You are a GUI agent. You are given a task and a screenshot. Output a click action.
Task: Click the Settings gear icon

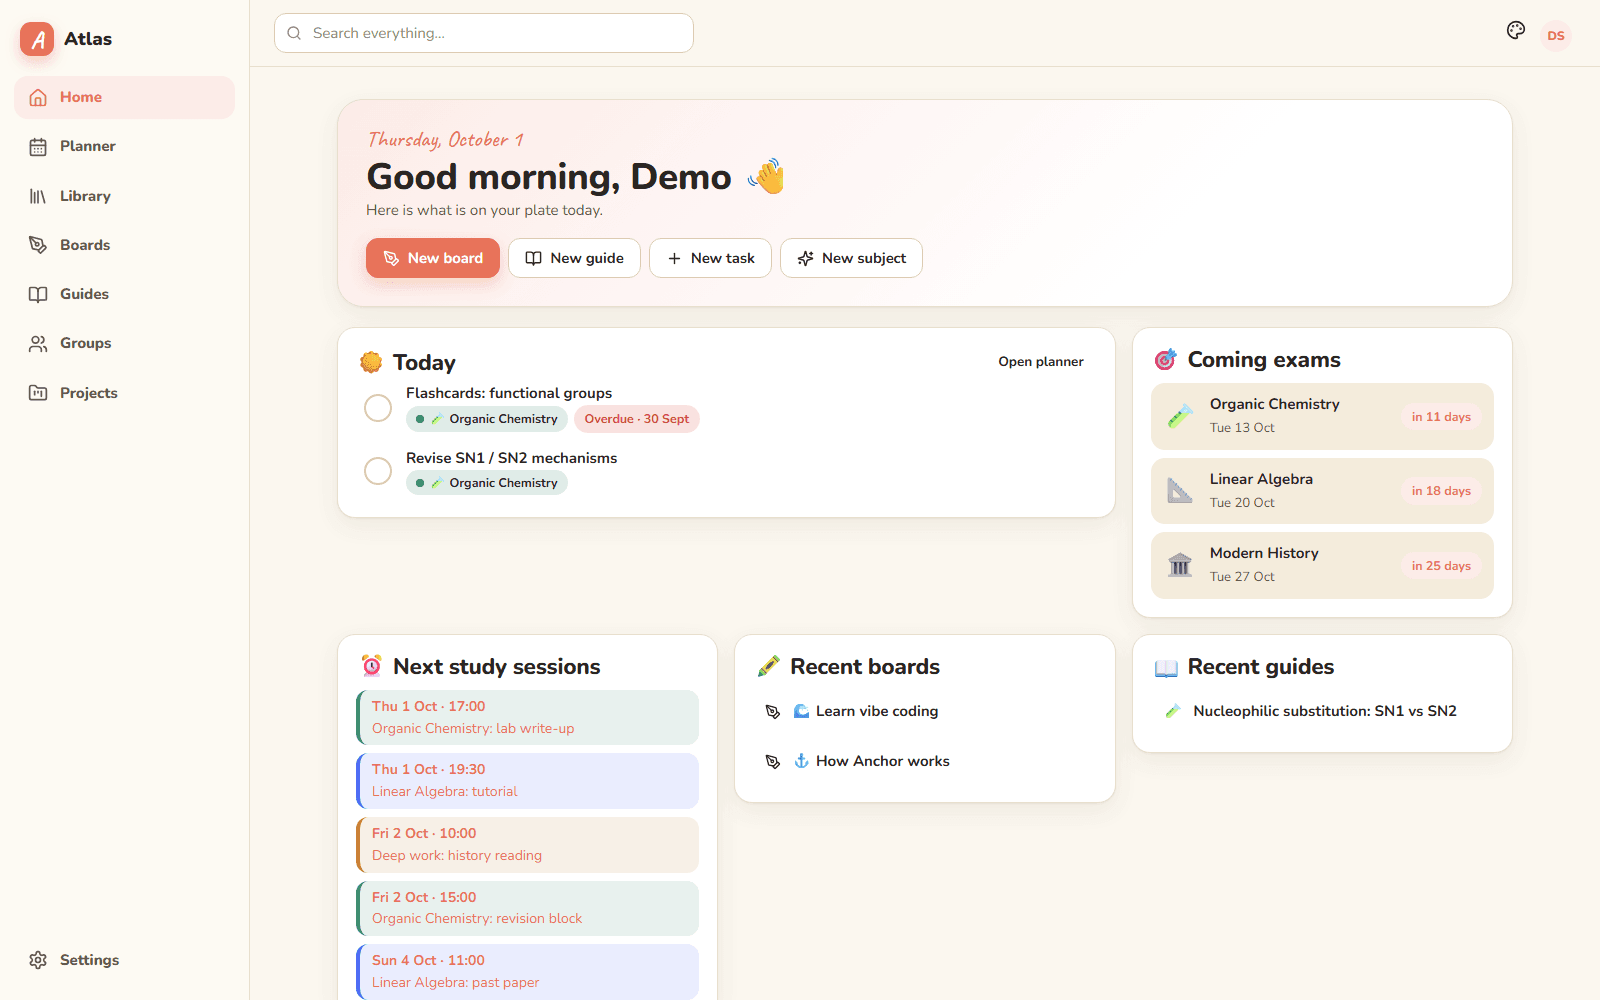pyautogui.click(x=38, y=960)
